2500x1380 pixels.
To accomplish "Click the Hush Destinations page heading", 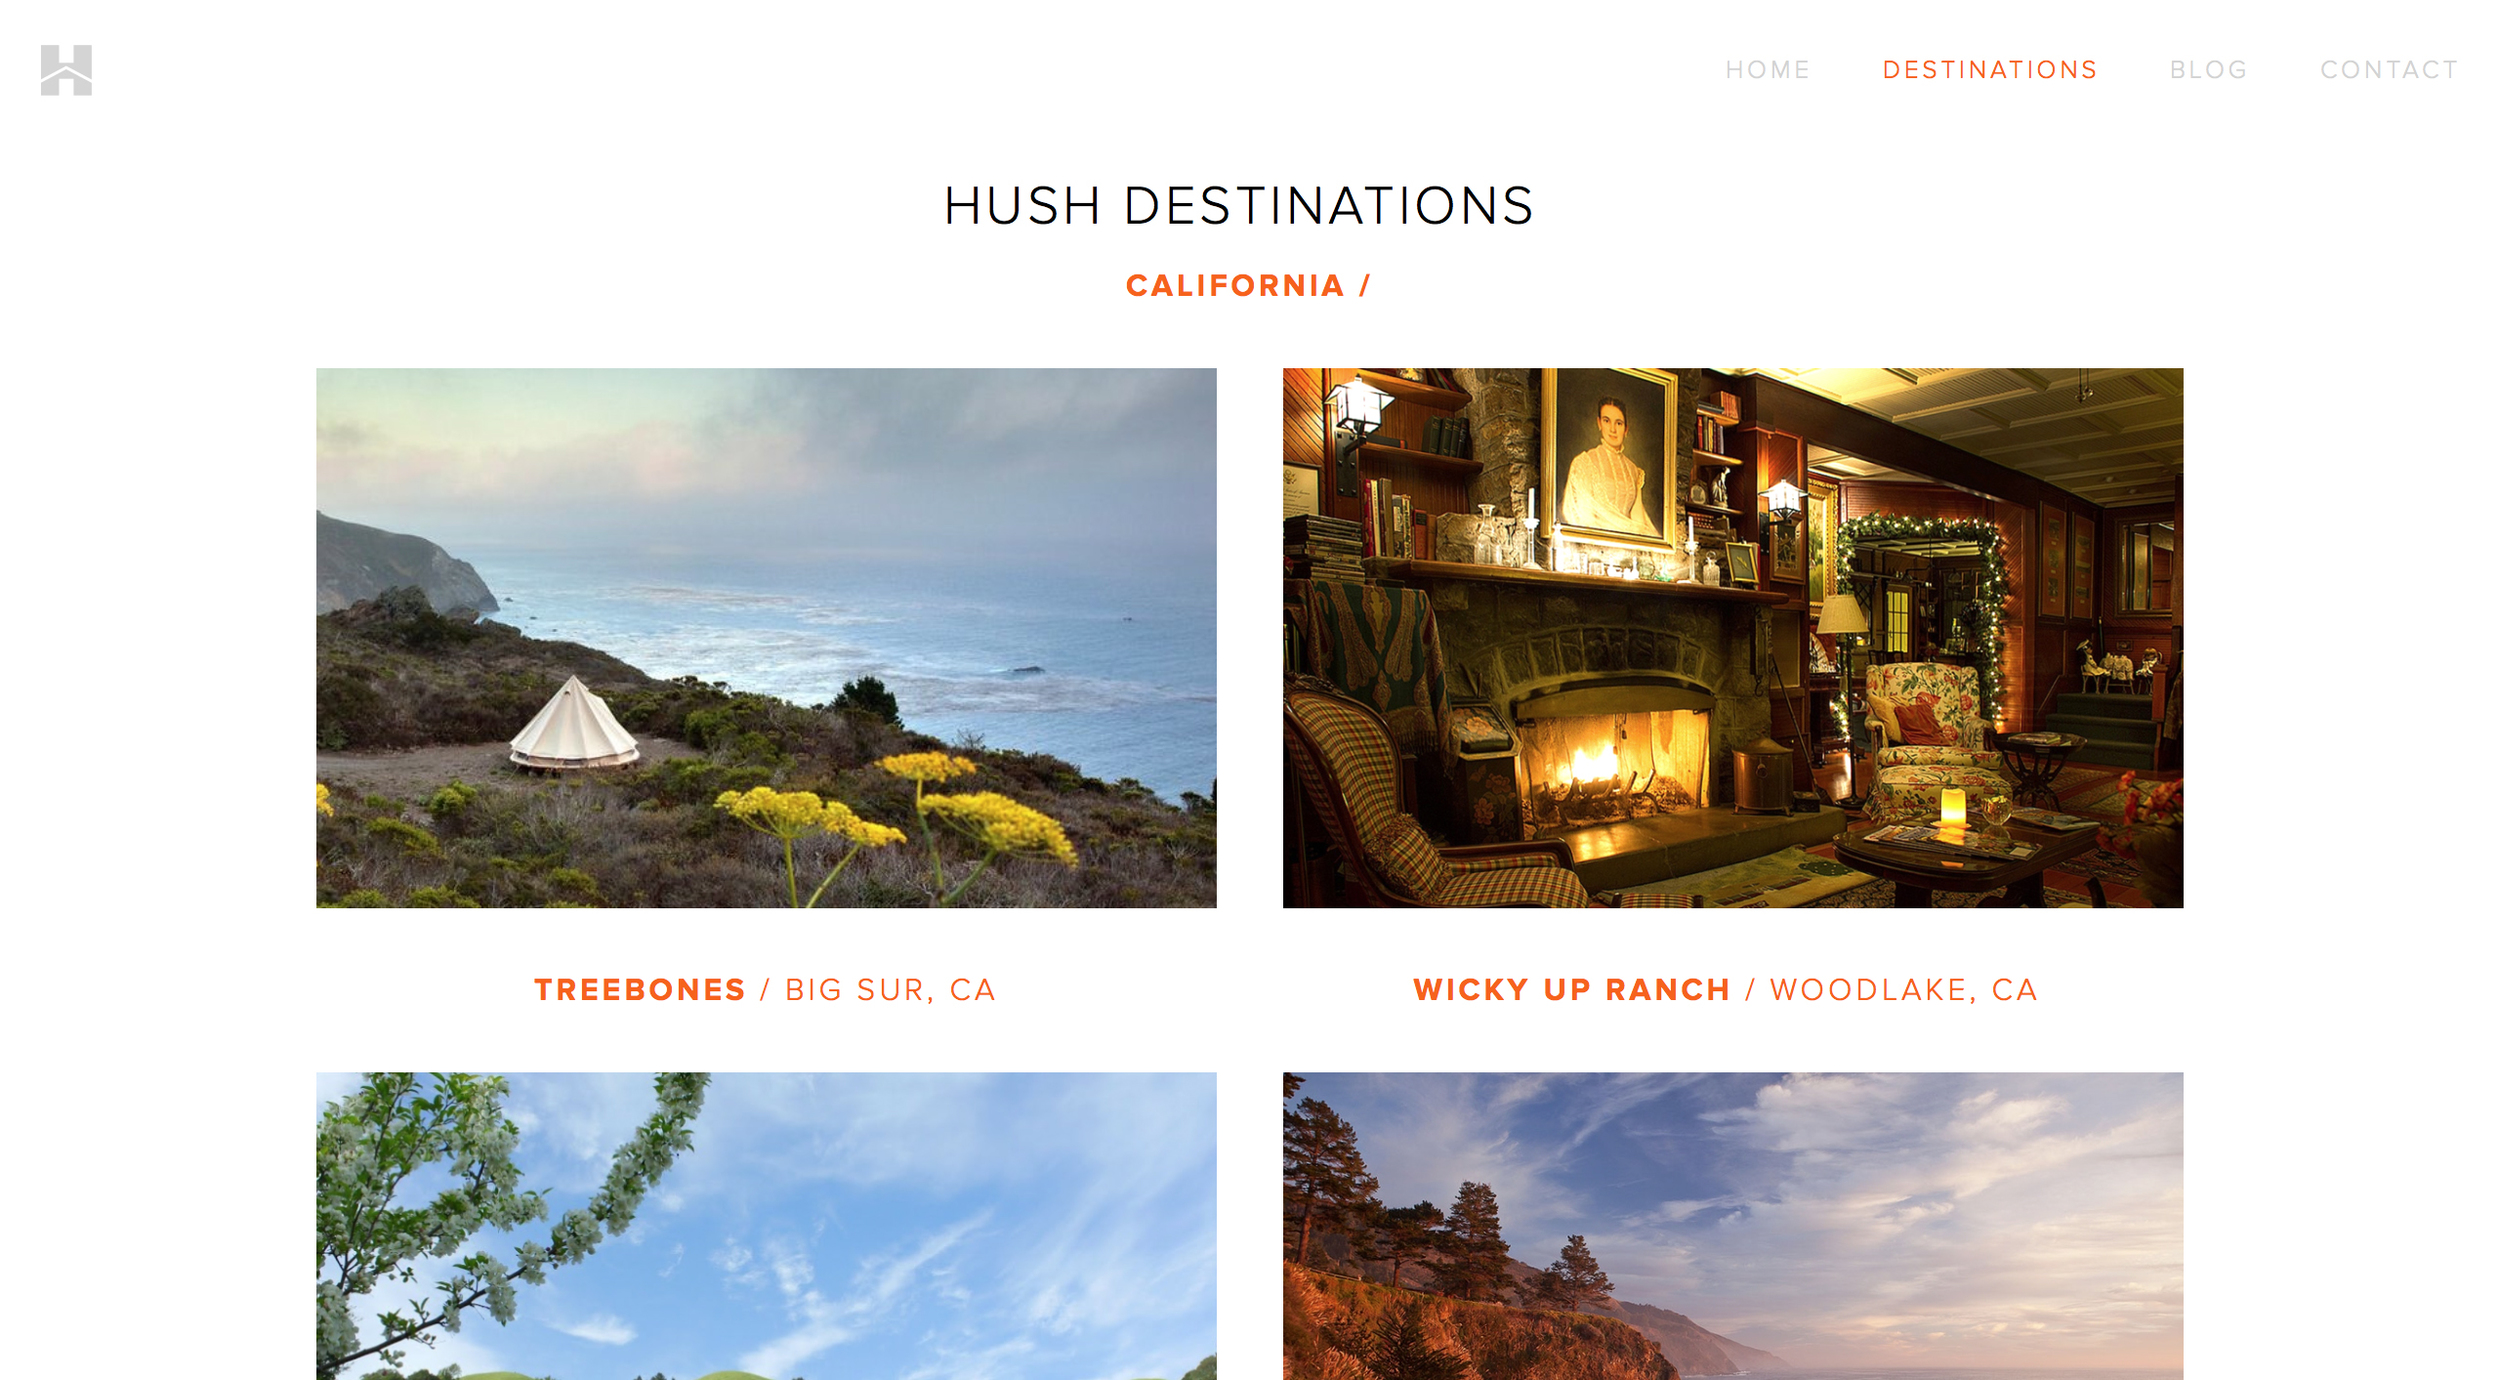I will coord(1239,206).
